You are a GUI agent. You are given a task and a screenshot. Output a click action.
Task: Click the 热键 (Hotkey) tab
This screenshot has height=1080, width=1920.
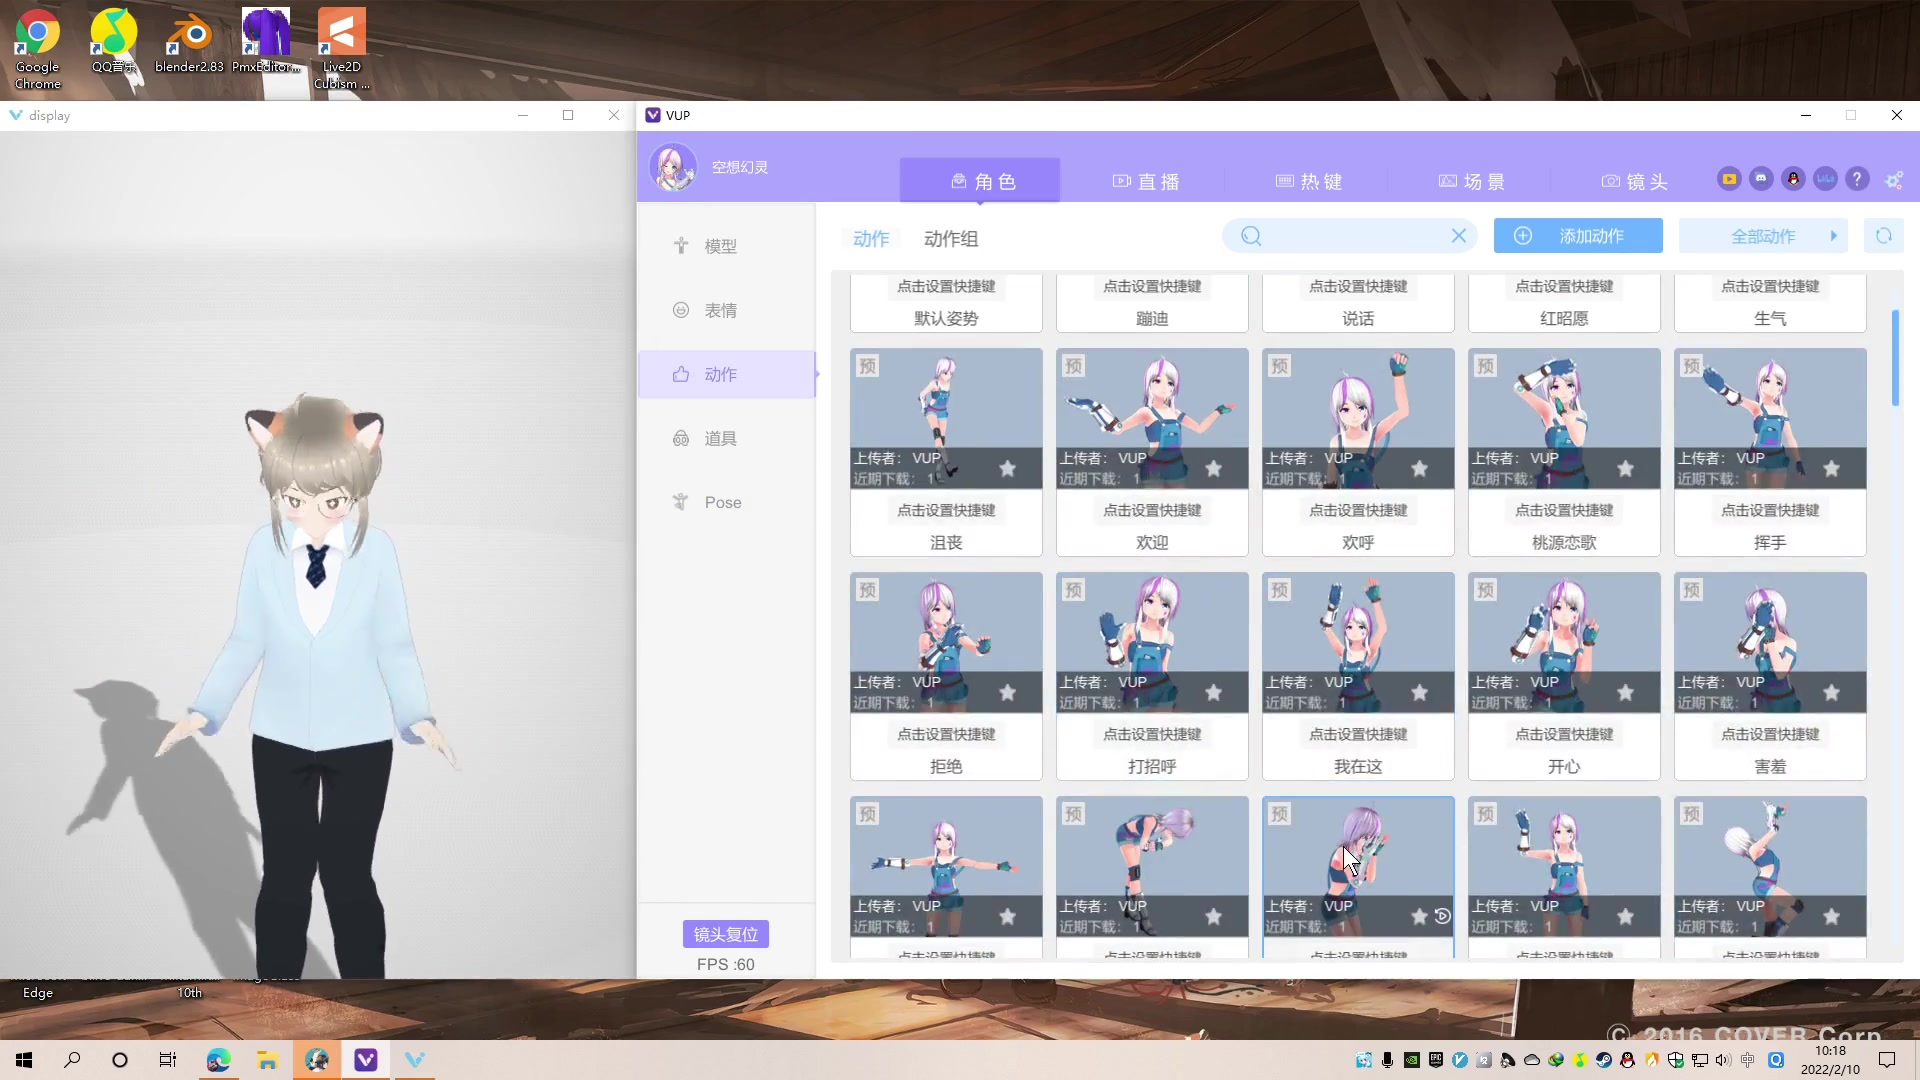click(x=1312, y=181)
